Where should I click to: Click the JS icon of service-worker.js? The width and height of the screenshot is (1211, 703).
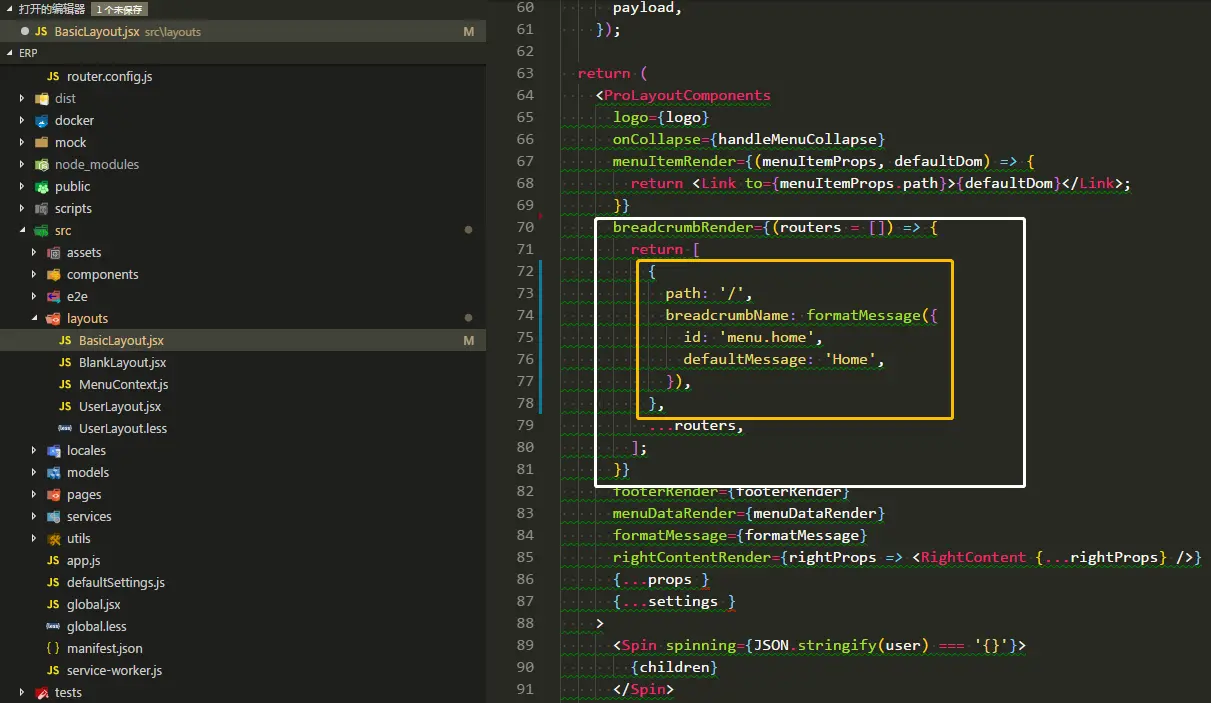click(53, 670)
